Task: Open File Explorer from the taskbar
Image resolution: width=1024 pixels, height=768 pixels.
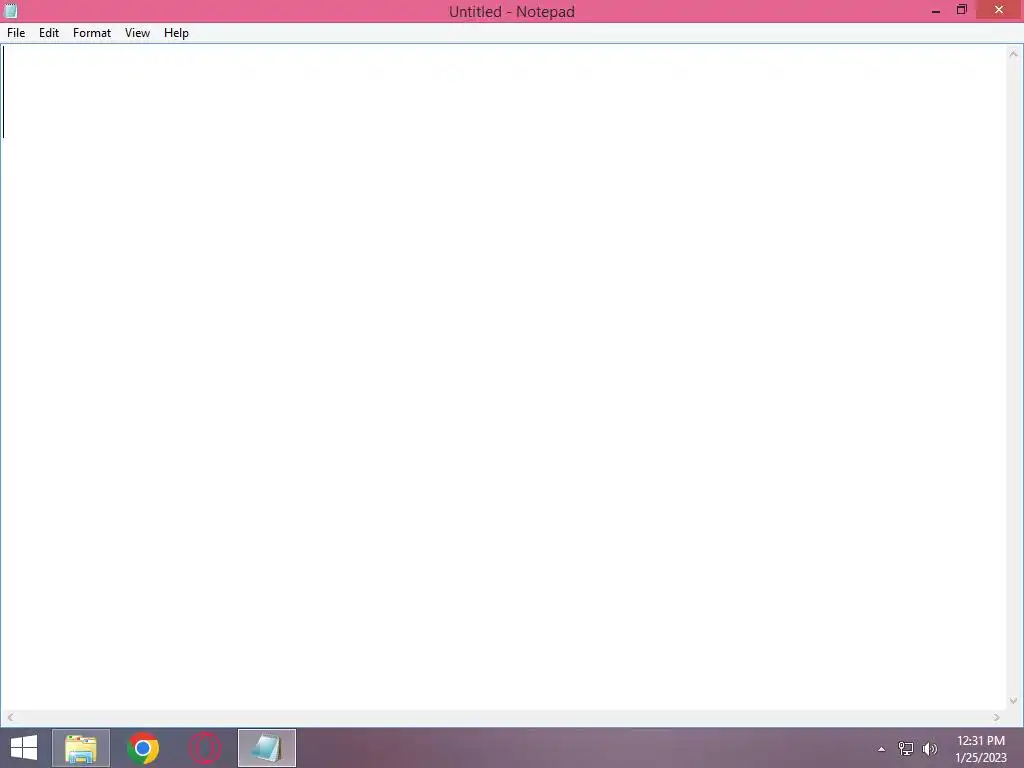Action: coord(81,748)
